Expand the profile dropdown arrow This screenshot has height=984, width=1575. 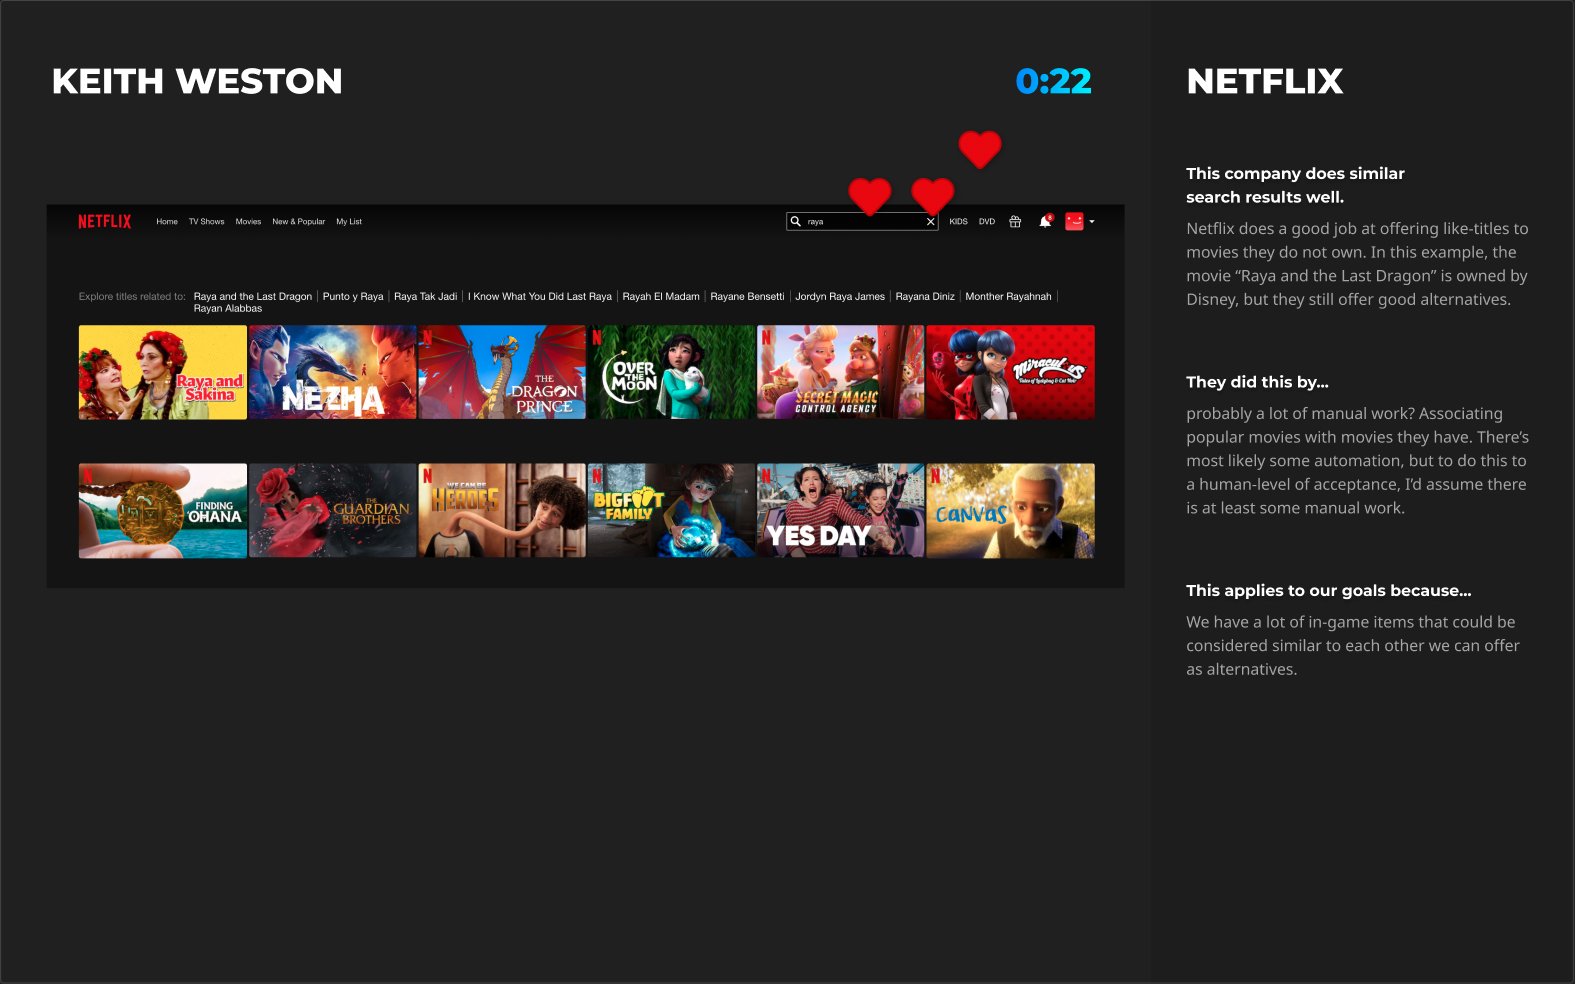click(x=1092, y=222)
